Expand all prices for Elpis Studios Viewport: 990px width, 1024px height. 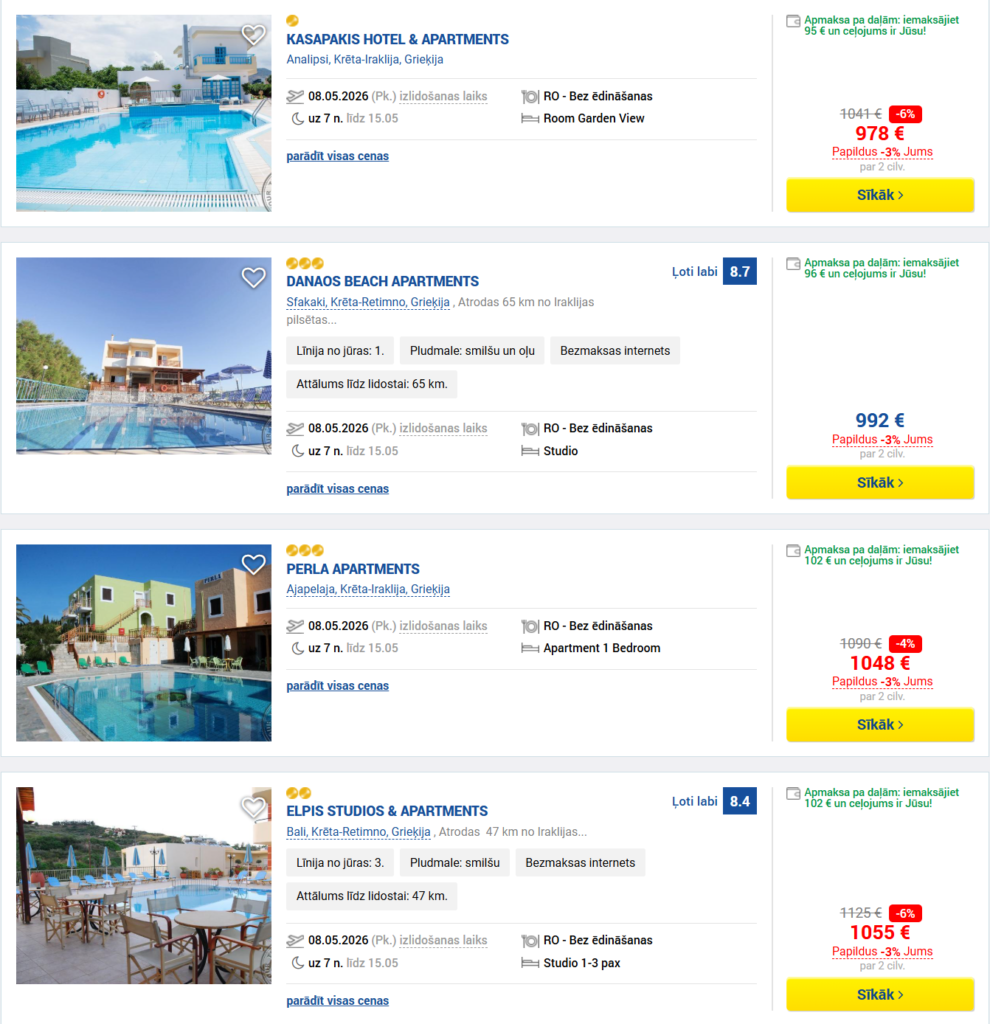point(337,1001)
